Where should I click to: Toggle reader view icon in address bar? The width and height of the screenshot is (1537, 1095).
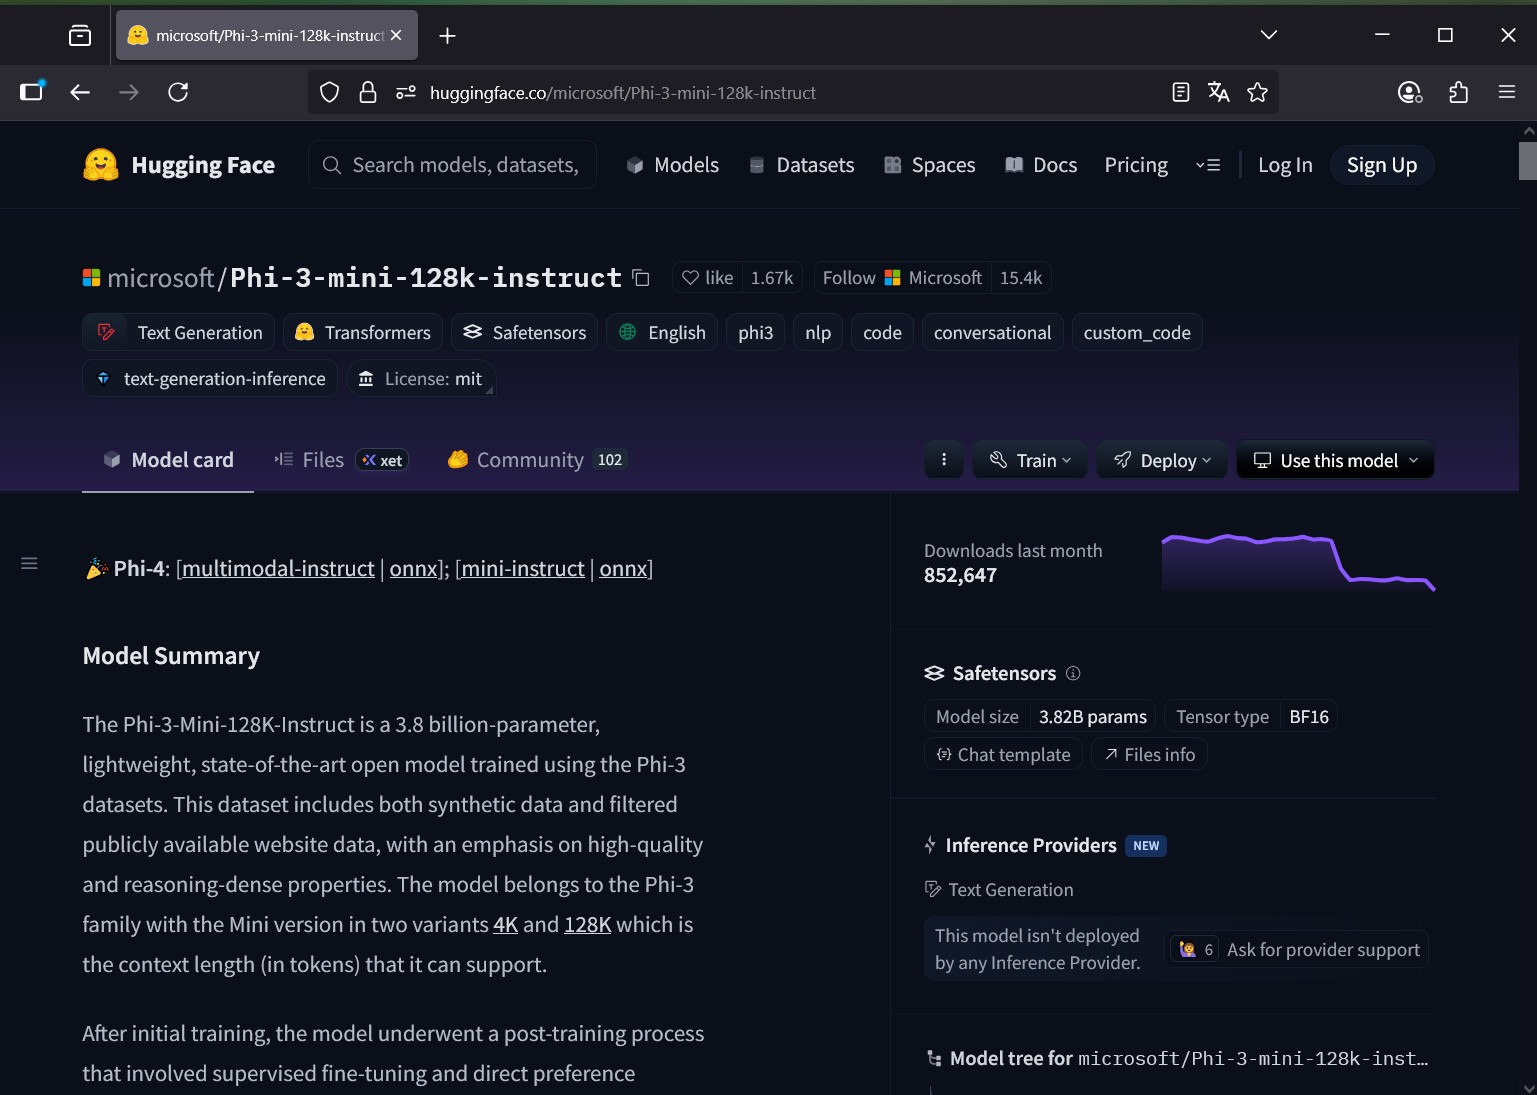click(x=1180, y=92)
